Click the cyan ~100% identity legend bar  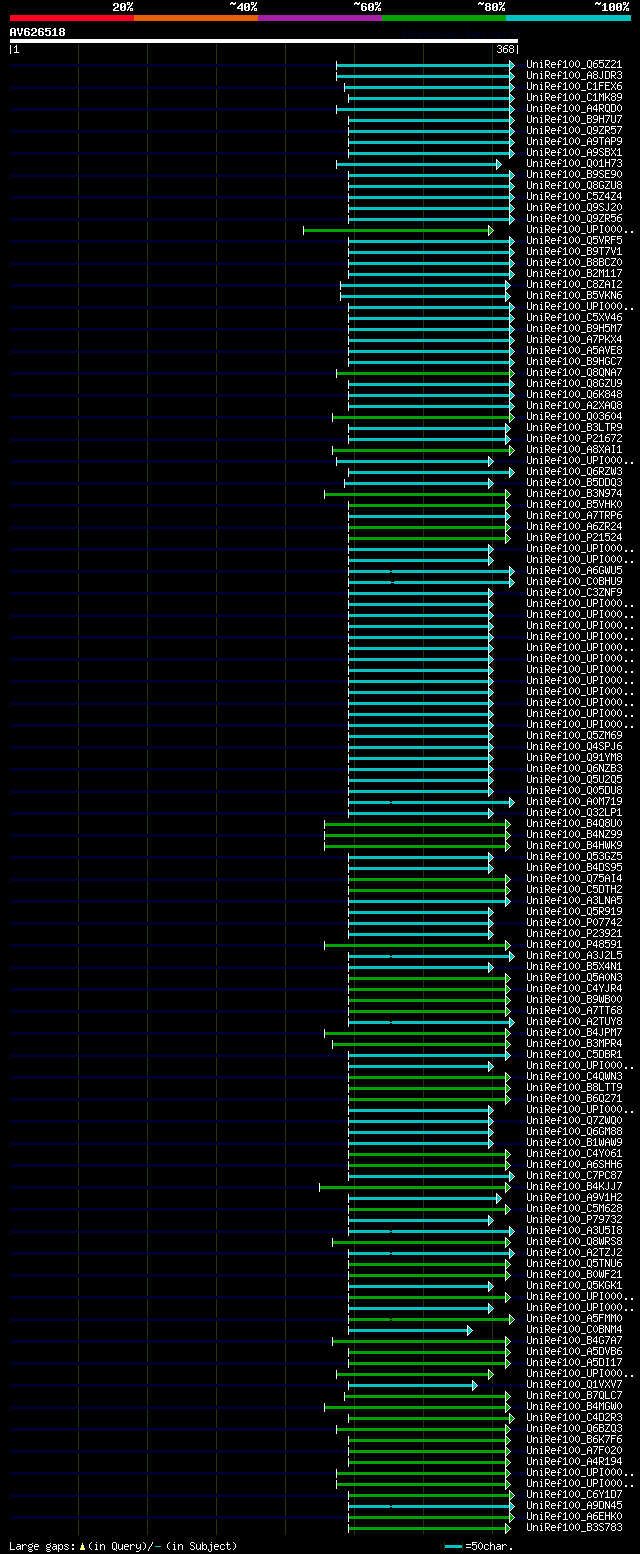(x=568, y=18)
